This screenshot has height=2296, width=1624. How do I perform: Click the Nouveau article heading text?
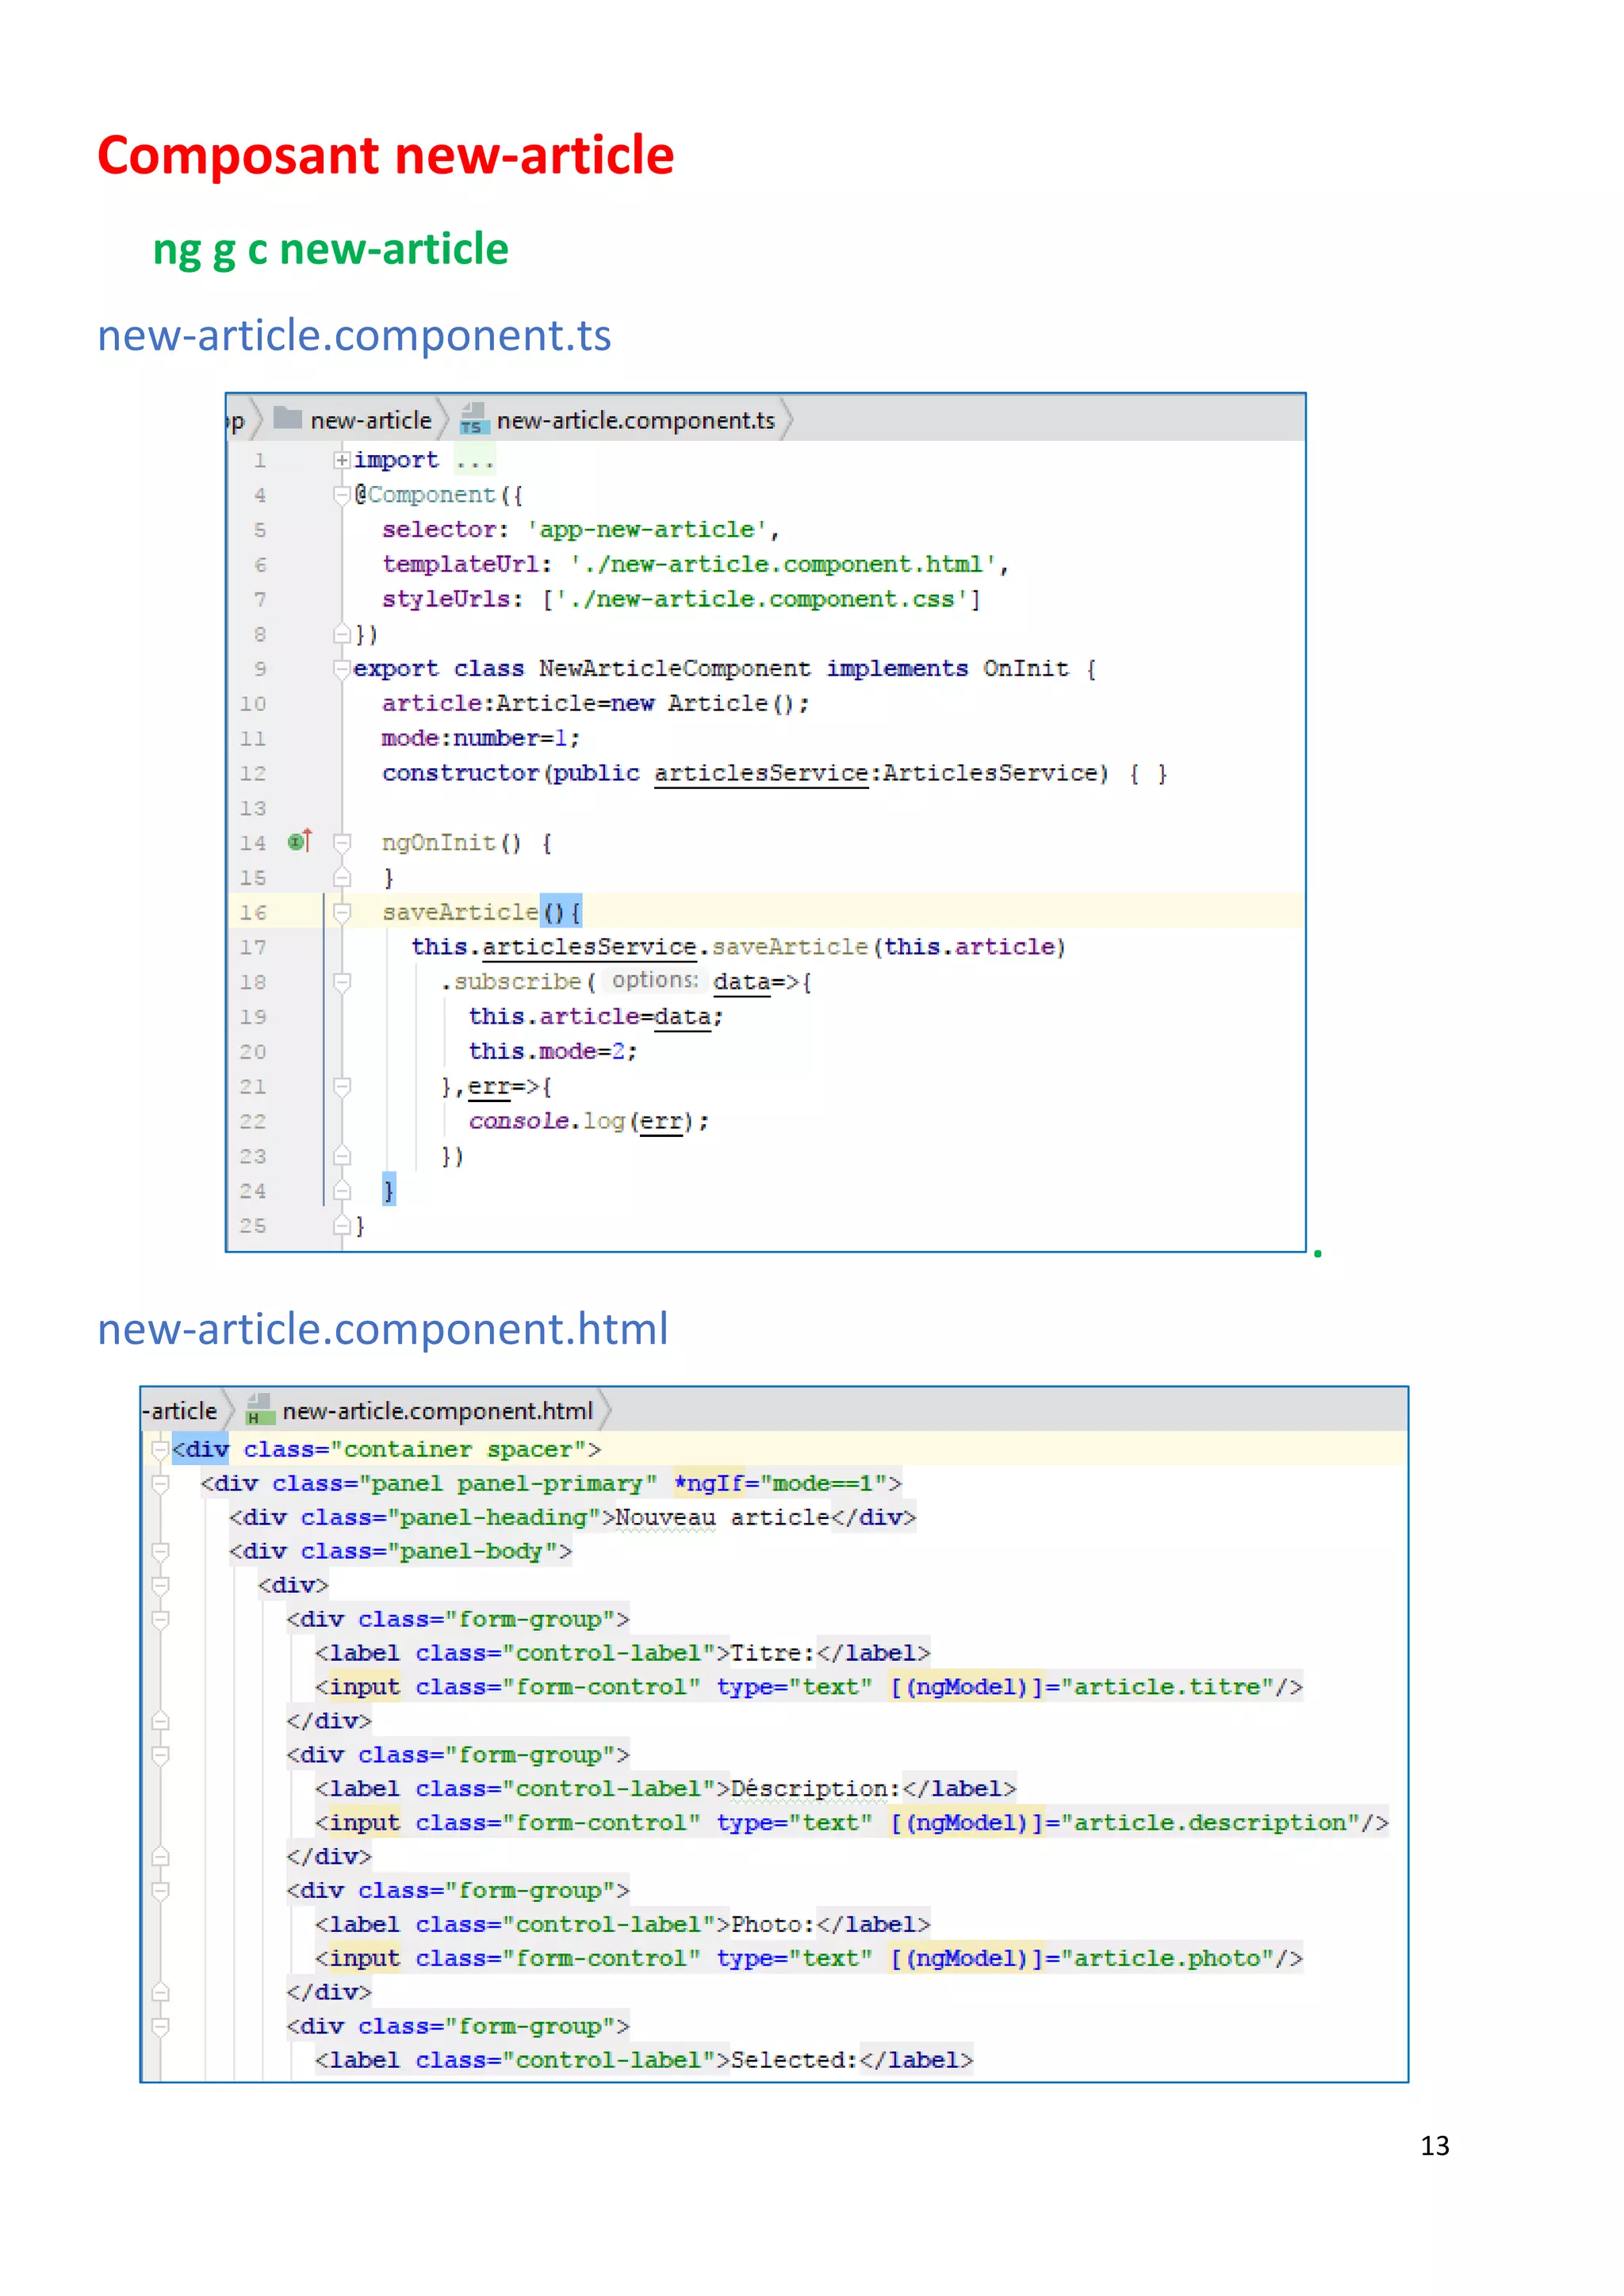point(722,1517)
